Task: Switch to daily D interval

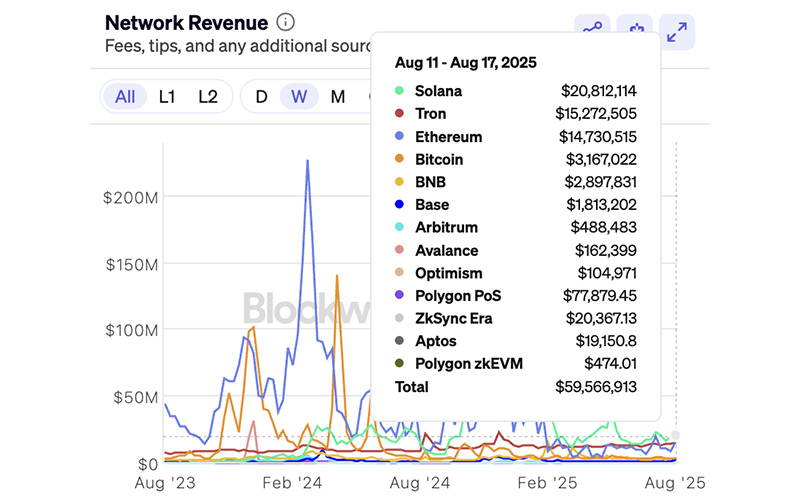Action: click(261, 96)
